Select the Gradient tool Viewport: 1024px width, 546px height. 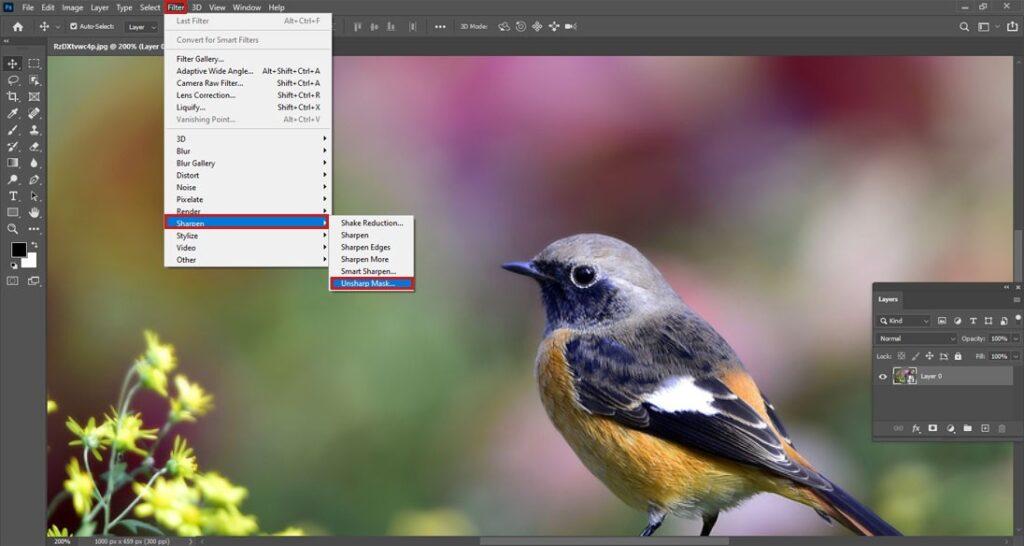tap(12, 163)
